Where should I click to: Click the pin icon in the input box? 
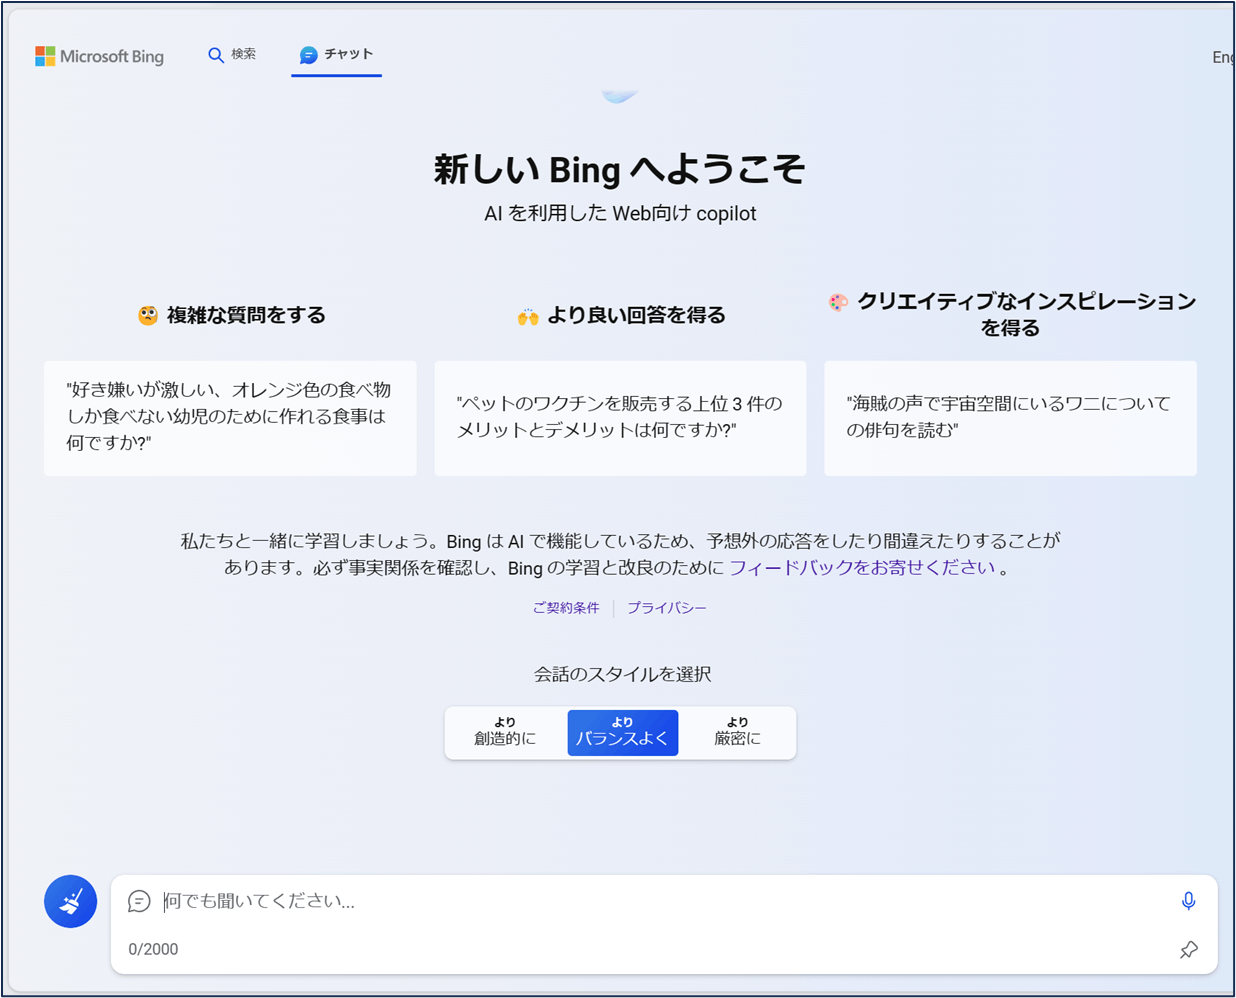pos(1188,950)
